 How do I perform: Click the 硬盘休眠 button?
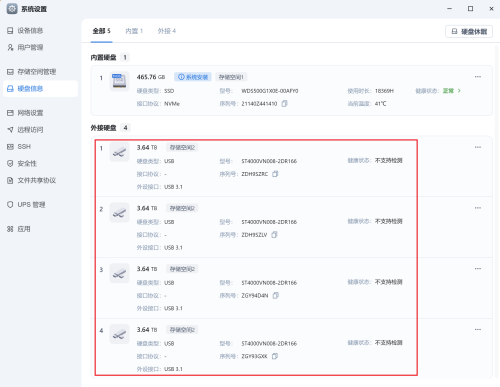coord(469,32)
